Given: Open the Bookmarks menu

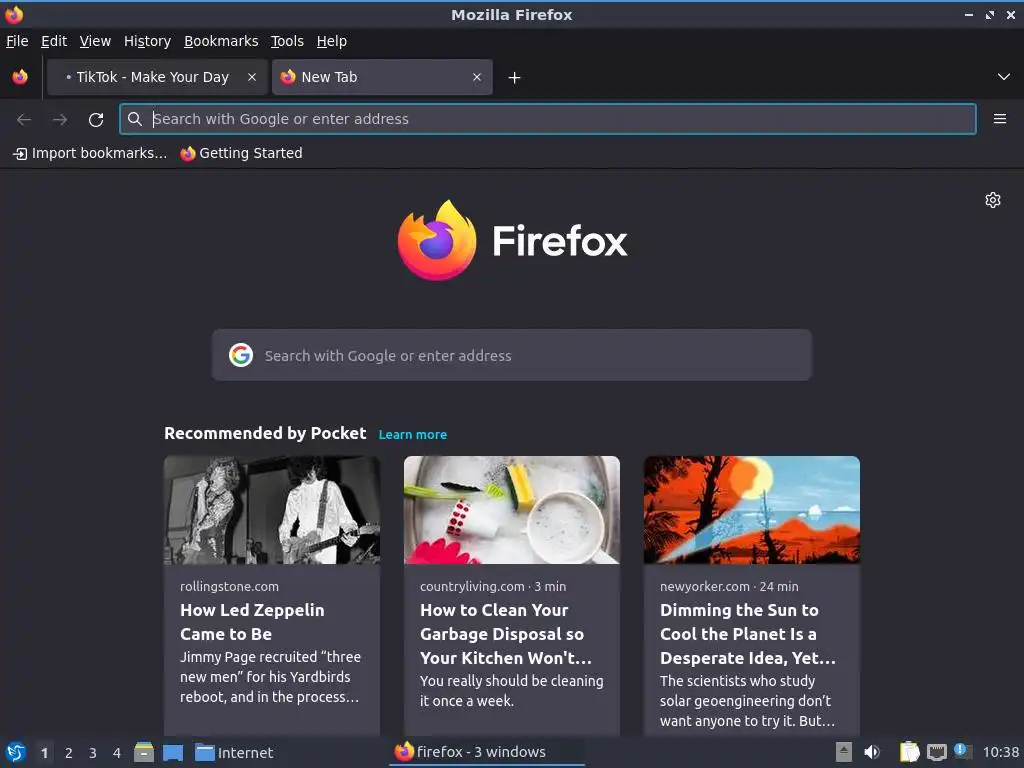Looking at the screenshot, I should [x=221, y=41].
